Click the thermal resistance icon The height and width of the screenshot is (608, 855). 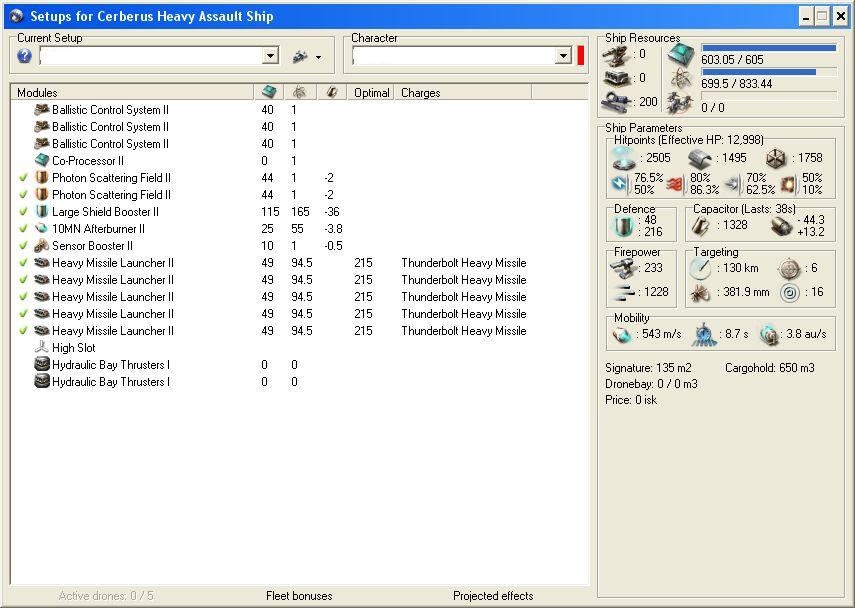(x=676, y=184)
